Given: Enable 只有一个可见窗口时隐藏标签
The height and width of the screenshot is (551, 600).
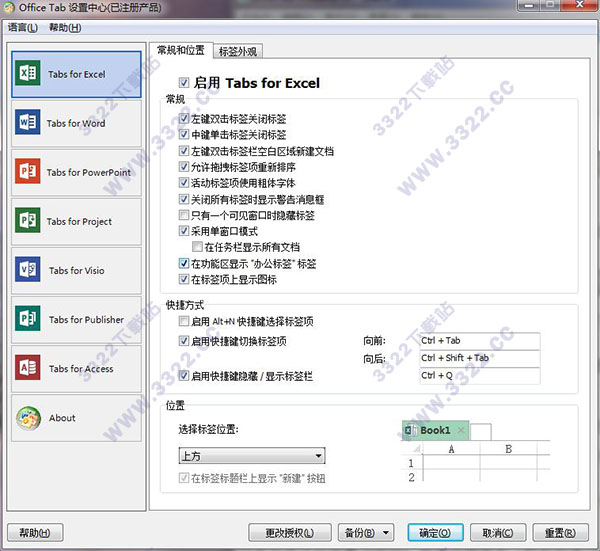Looking at the screenshot, I should 184,215.
